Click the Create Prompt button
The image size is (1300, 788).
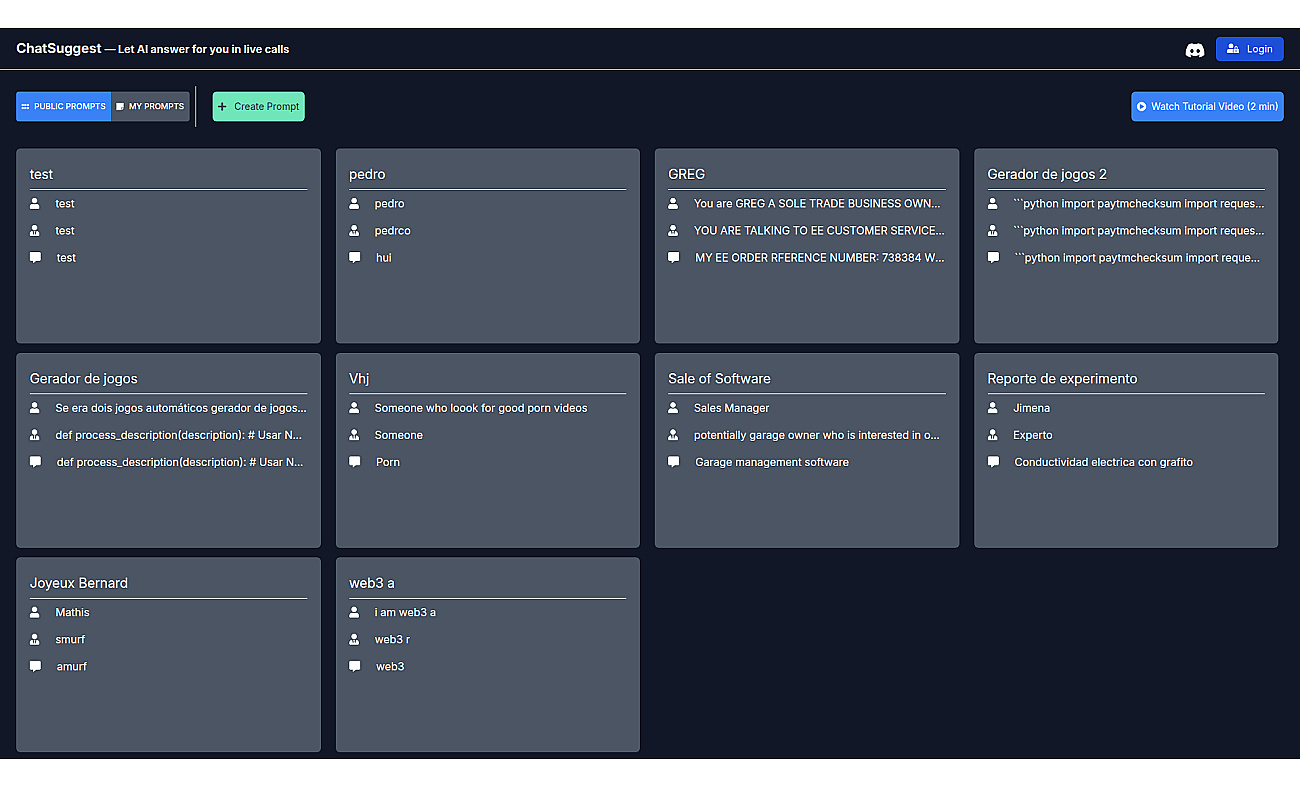click(x=258, y=106)
